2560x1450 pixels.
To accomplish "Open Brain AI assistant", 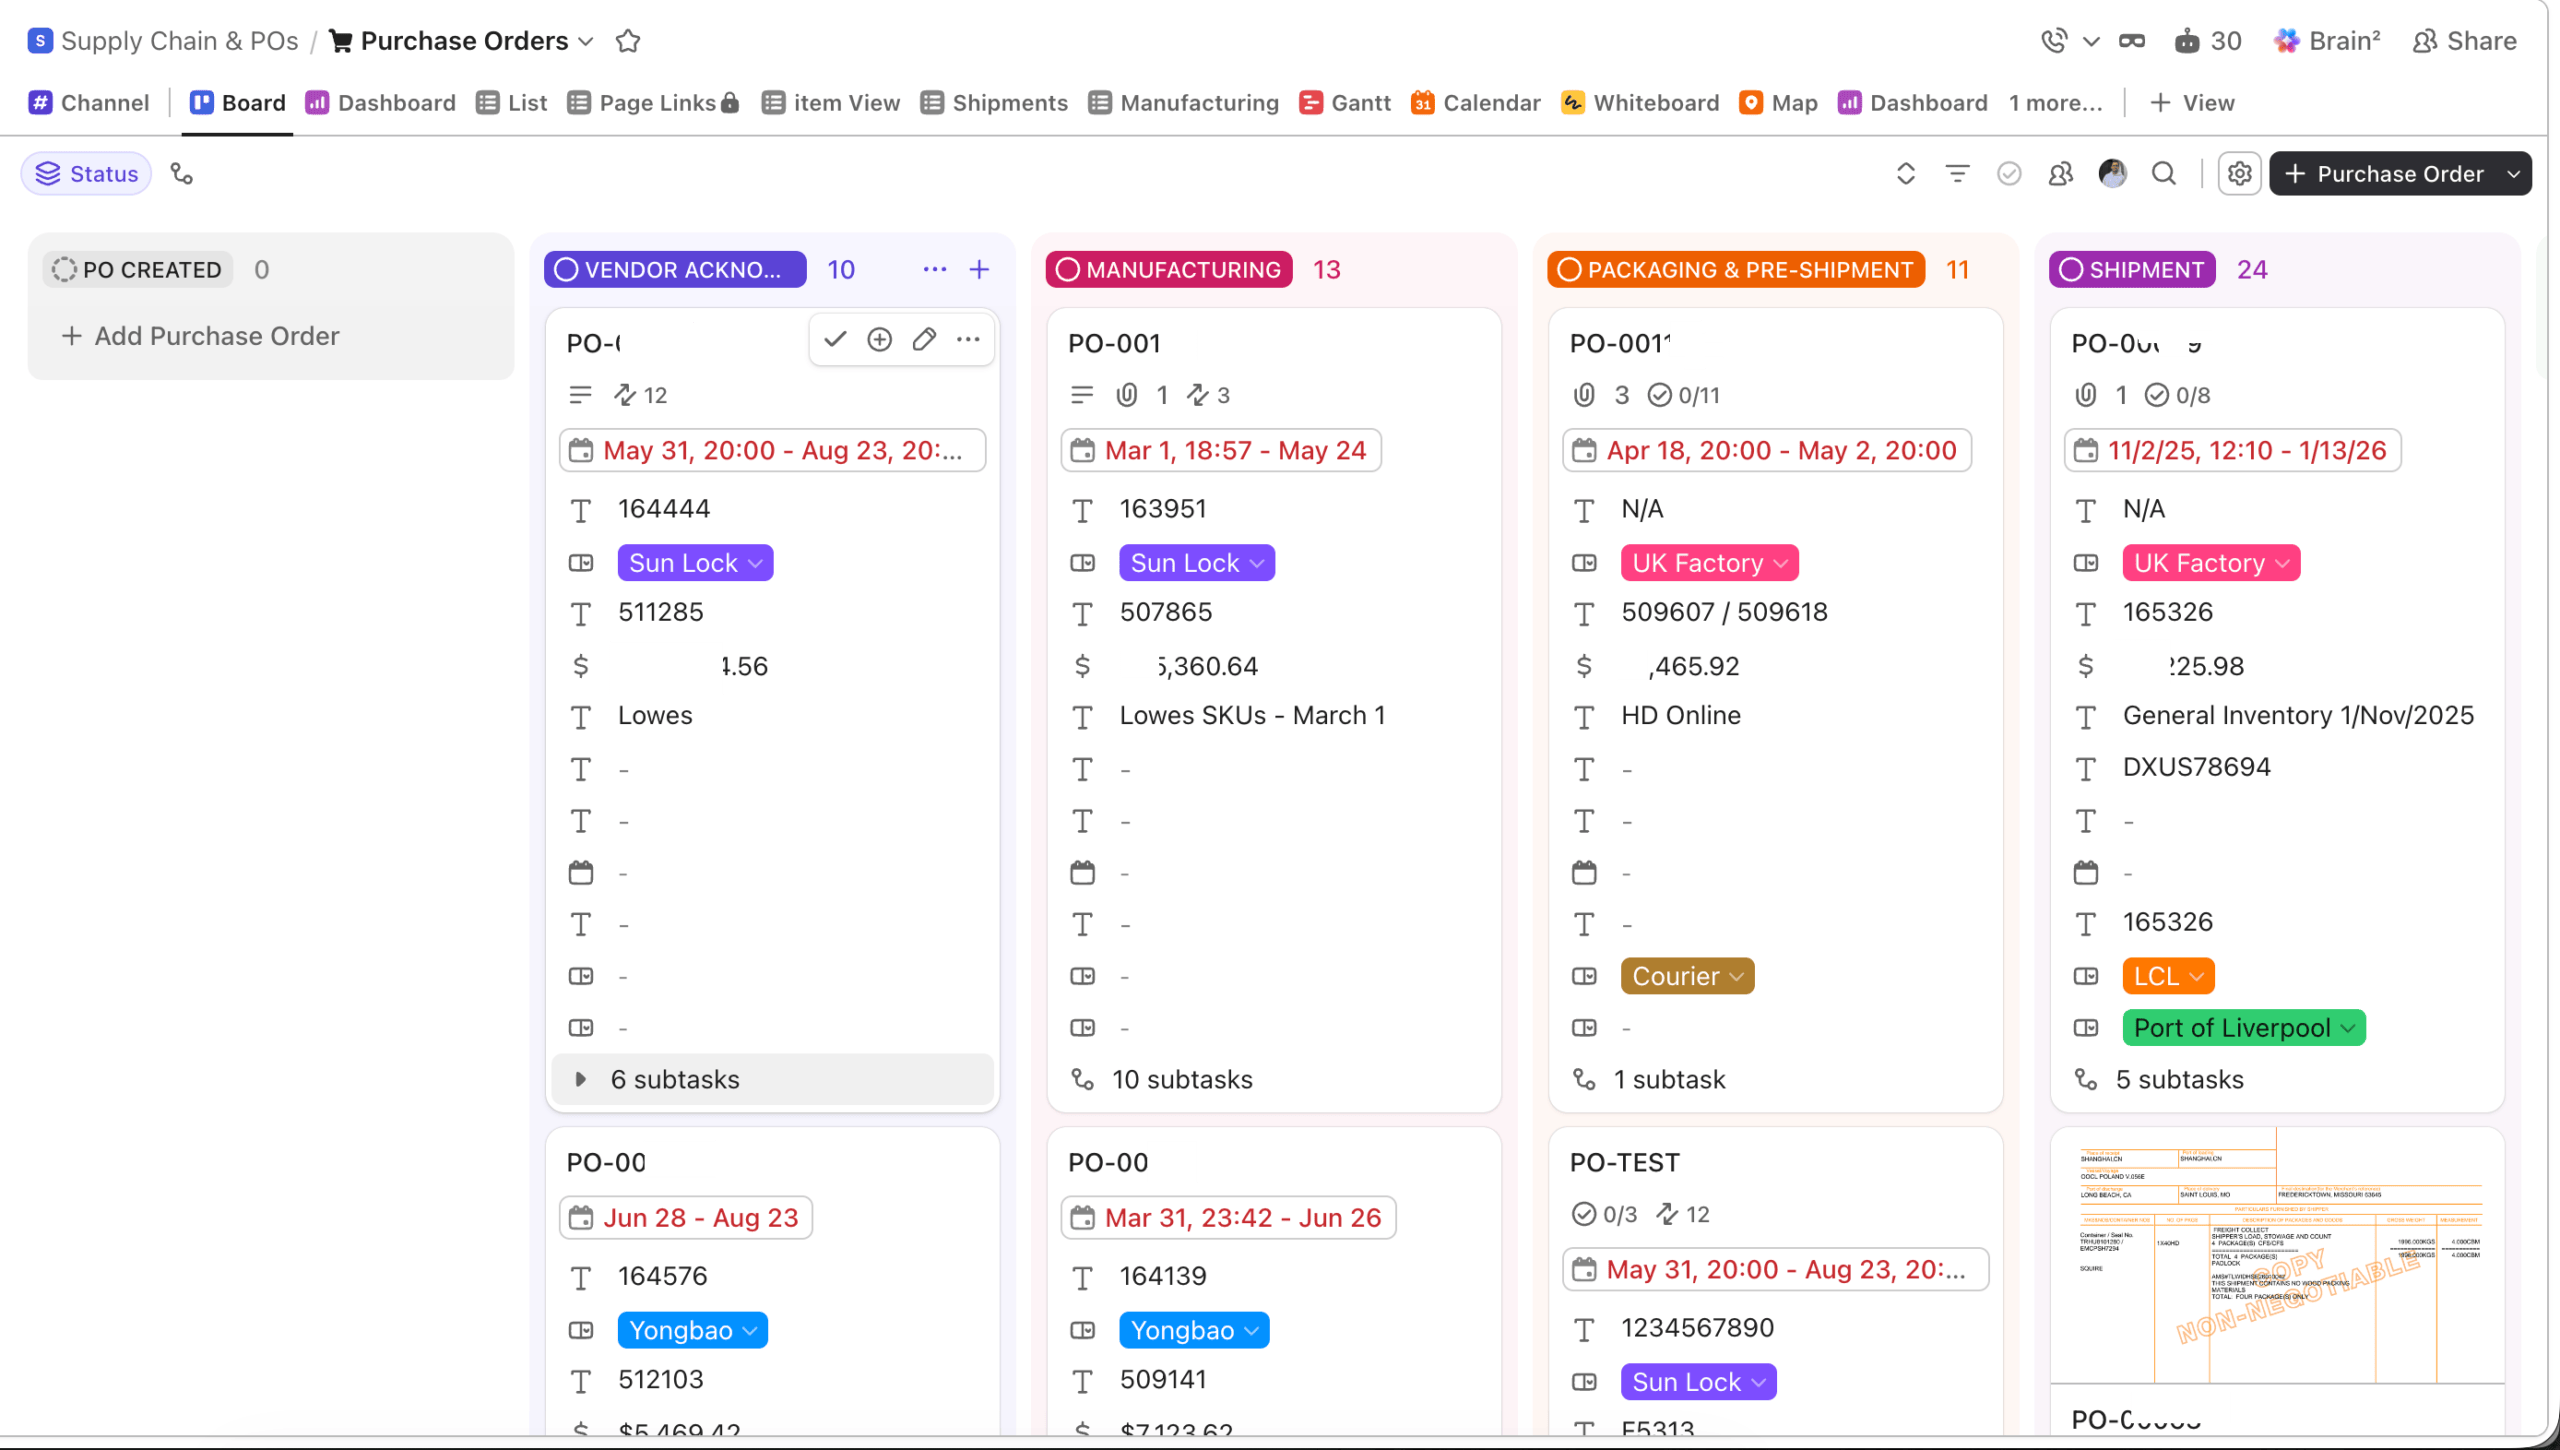I will tap(2327, 41).
